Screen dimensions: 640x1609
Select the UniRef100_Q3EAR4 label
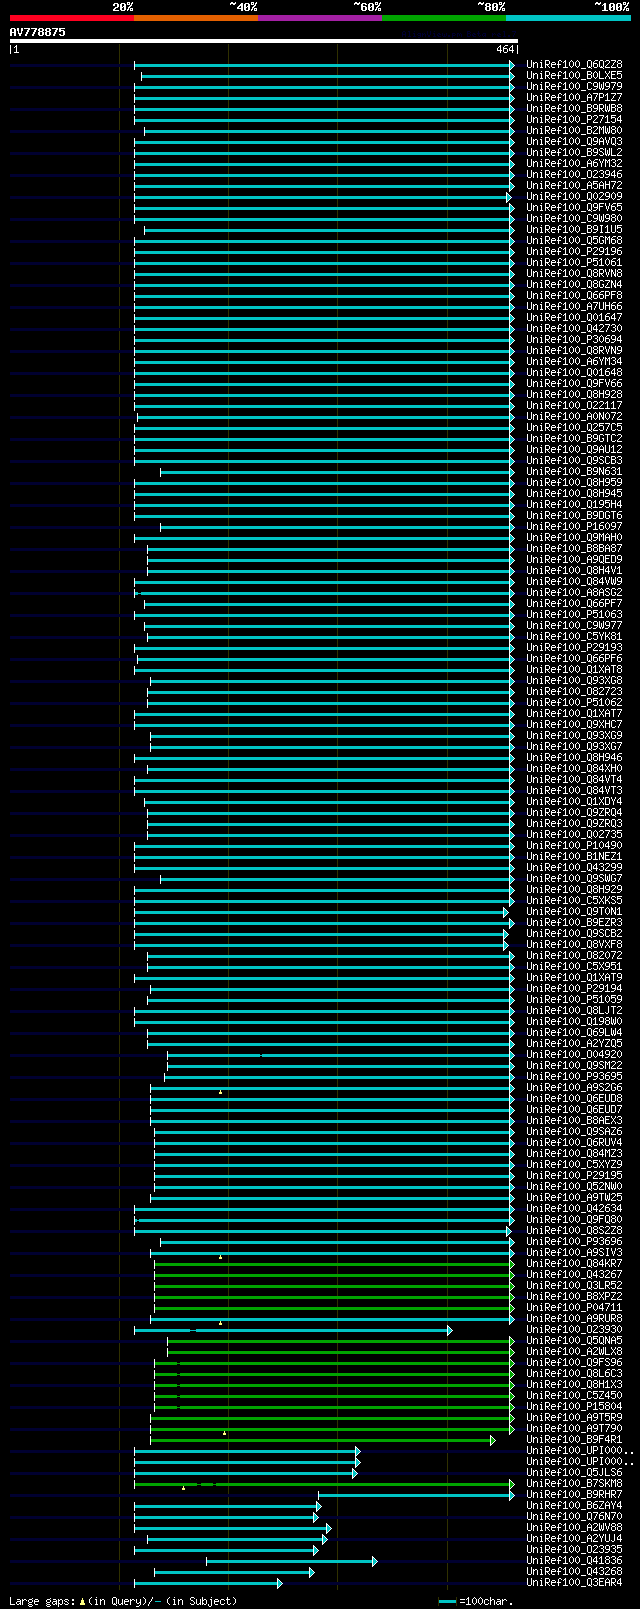click(x=574, y=1582)
